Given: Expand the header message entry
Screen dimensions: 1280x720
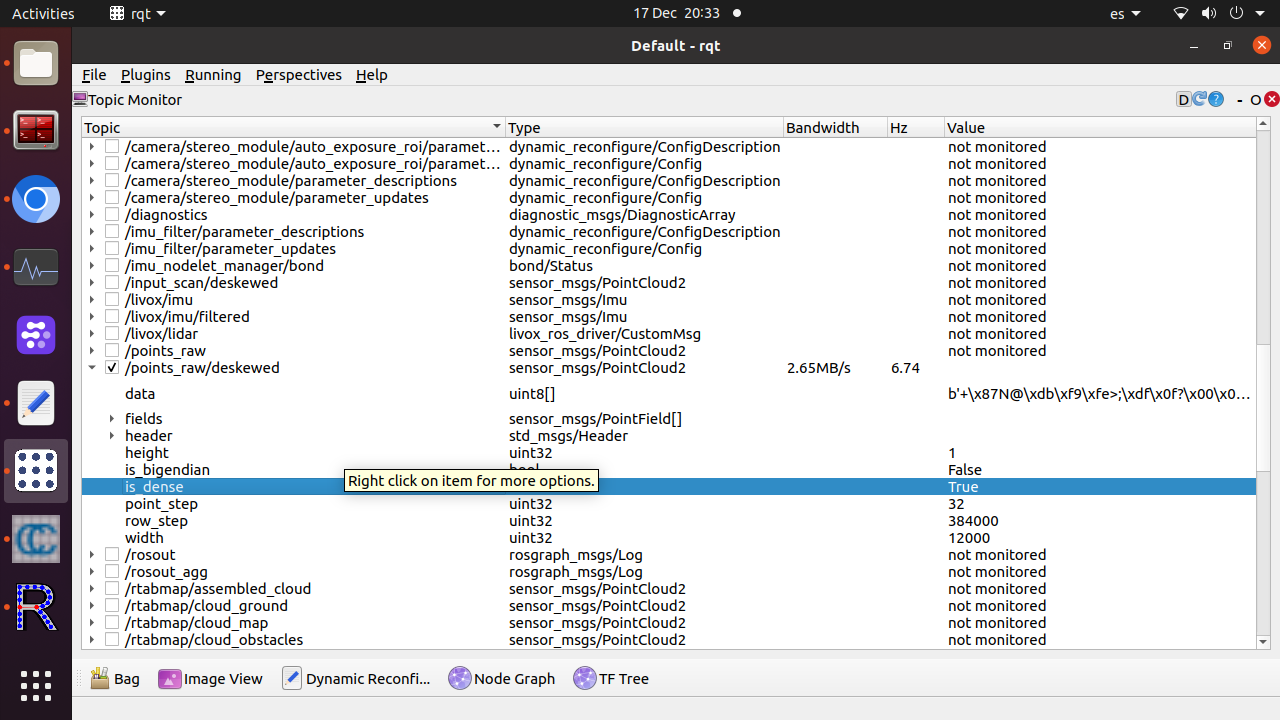Looking at the screenshot, I should [112, 436].
